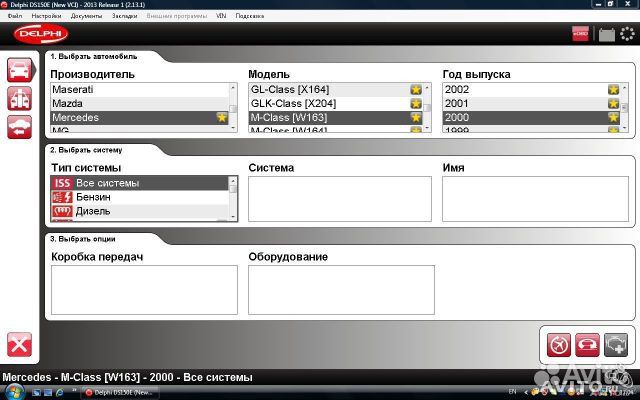
Task: Click the glow plug icon beside Дизель
Action: tap(62, 211)
